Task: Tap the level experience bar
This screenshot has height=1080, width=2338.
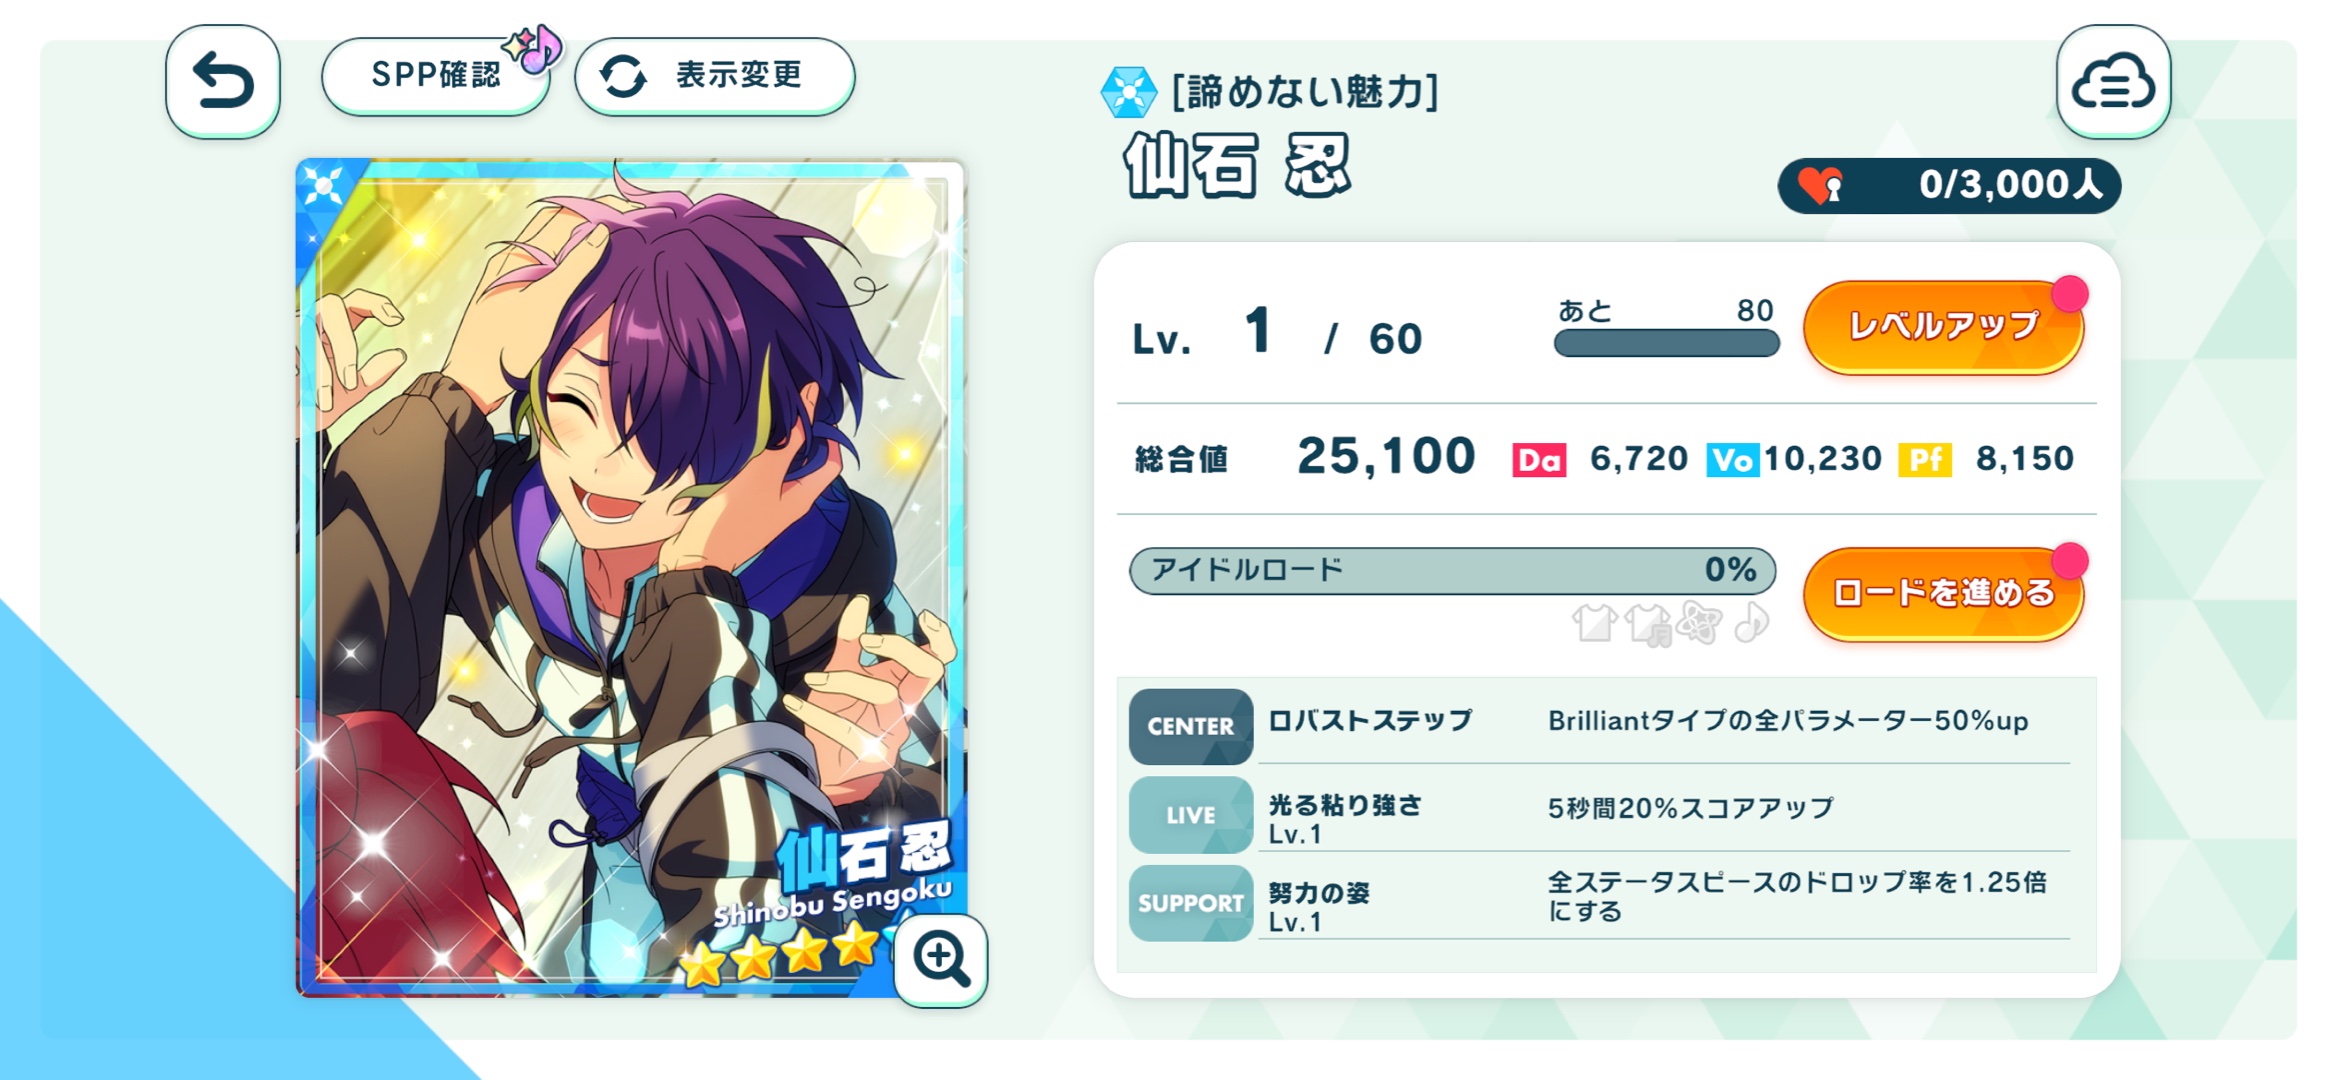Action: [x=1666, y=343]
